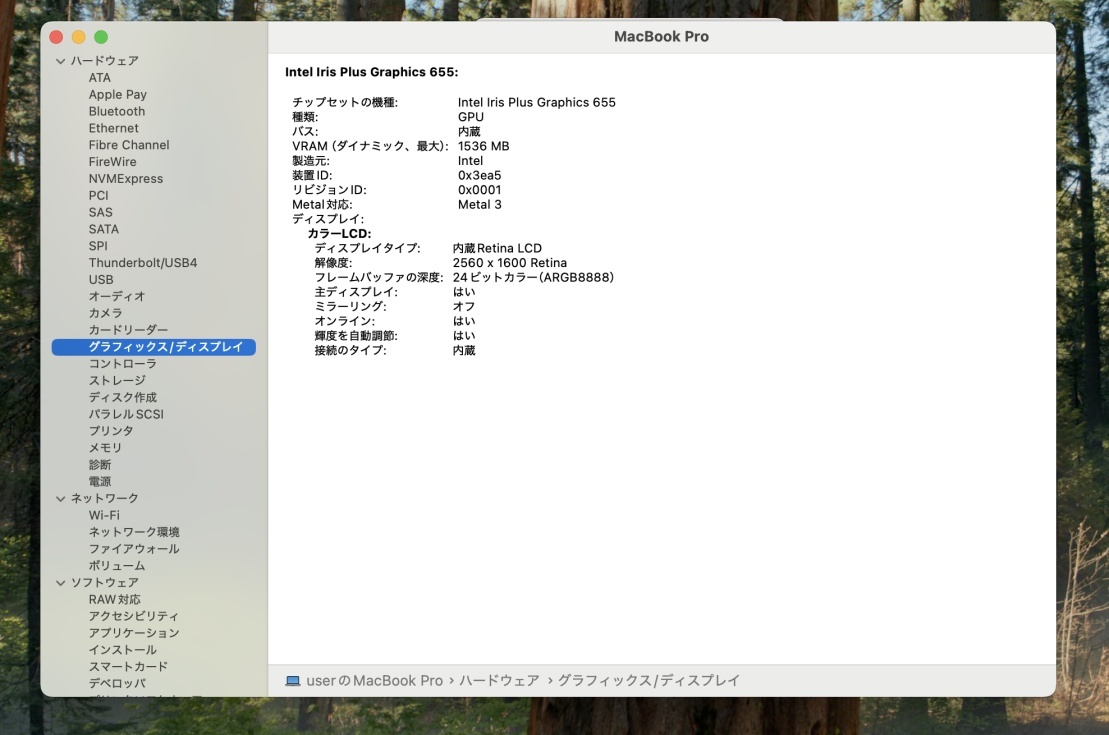Image resolution: width=1109 pixels, height=735 pixels.
Task: Show PCI details
Action: tap(98, 196)
